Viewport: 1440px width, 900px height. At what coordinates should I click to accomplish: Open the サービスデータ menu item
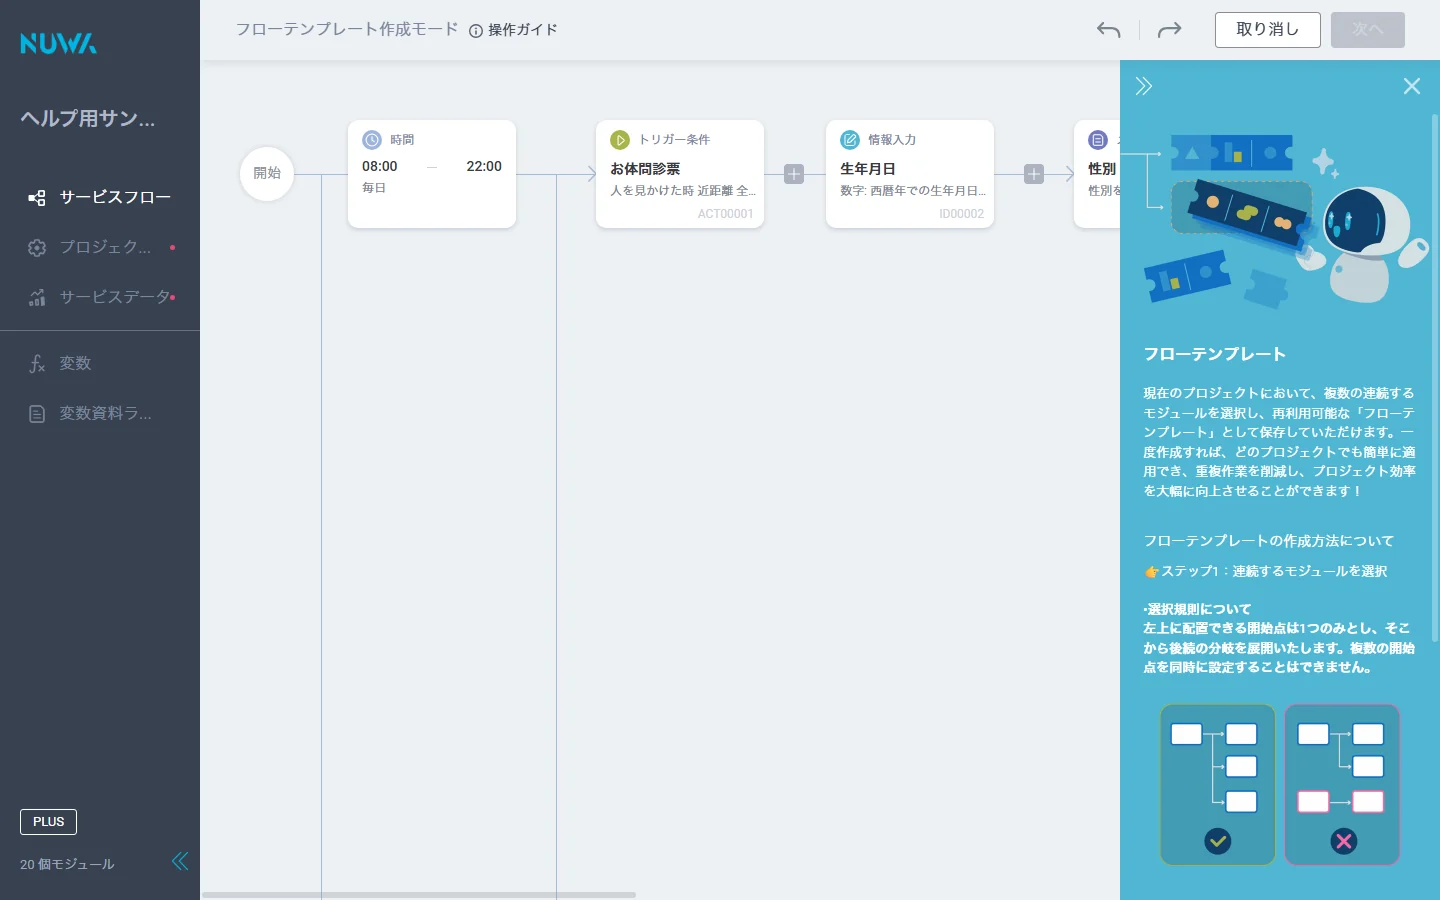pos(100,298)
